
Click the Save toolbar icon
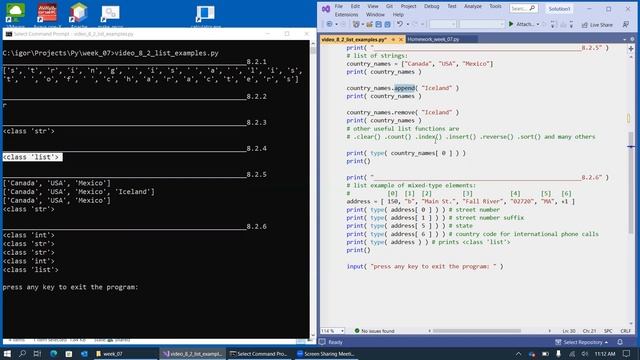[379, 24]
